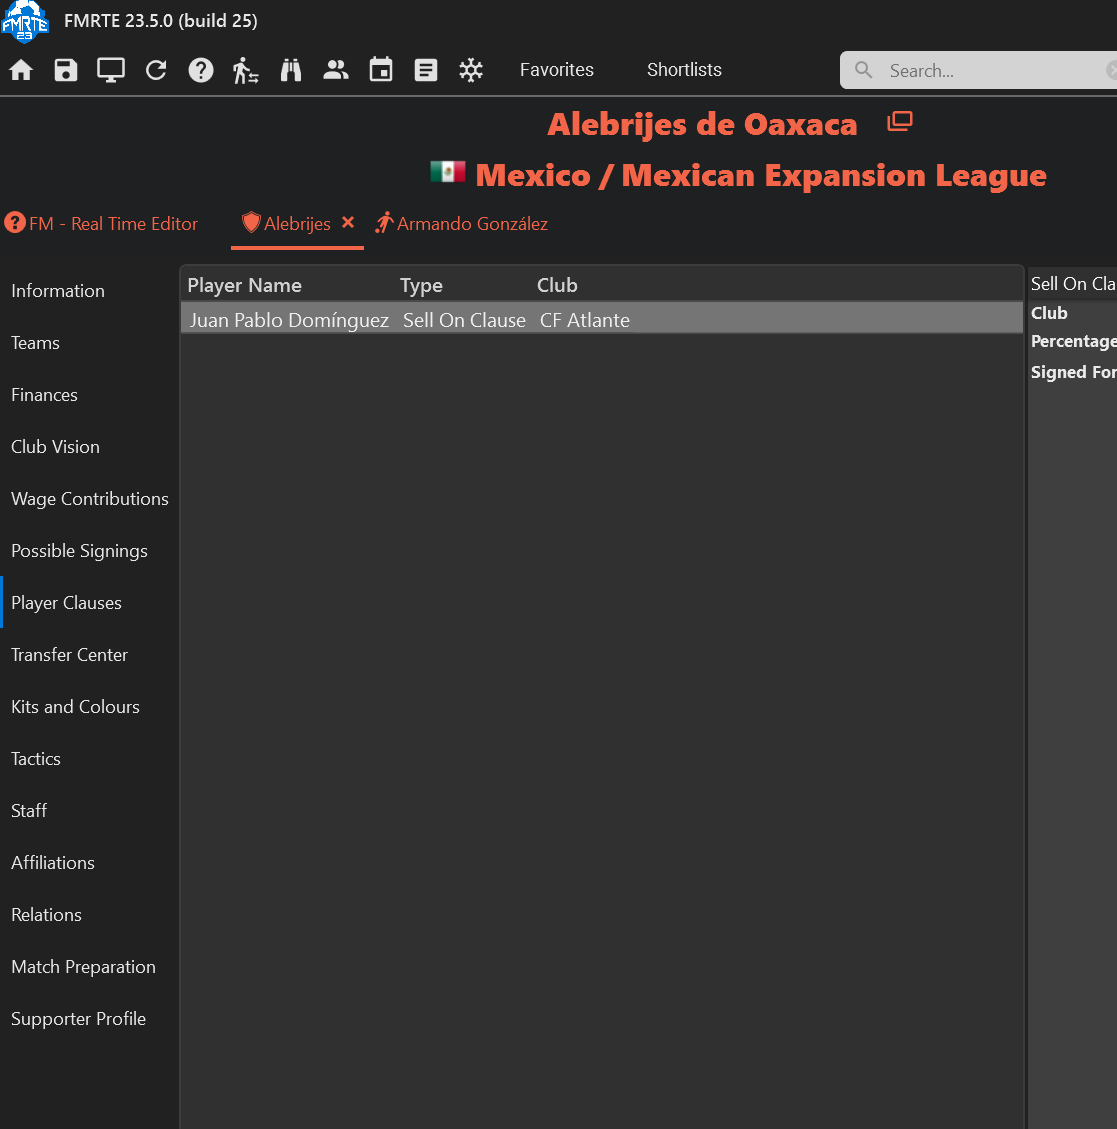Click the Sell On Clause type cell
Image resolution: width=1117 pixels, height=1129 pixels.
point(465,320)
